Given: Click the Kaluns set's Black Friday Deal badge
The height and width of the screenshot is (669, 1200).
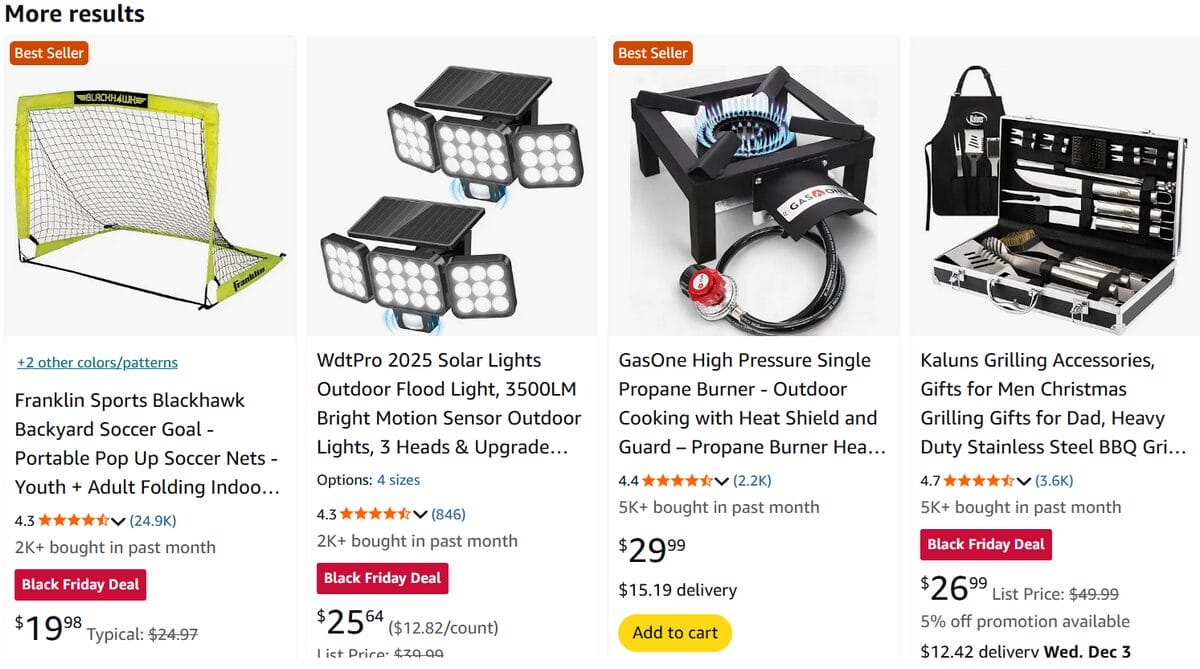Looking at the screenshot, I should tap(986, 544).
